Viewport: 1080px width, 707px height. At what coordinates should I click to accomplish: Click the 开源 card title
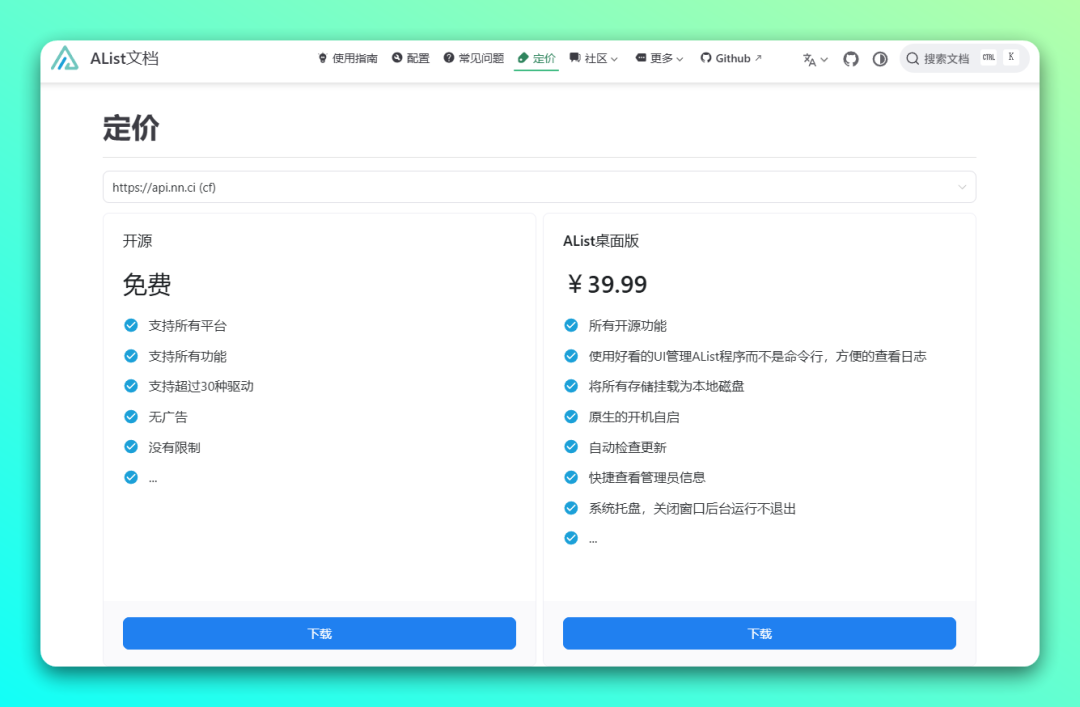(x=137, y=241)
